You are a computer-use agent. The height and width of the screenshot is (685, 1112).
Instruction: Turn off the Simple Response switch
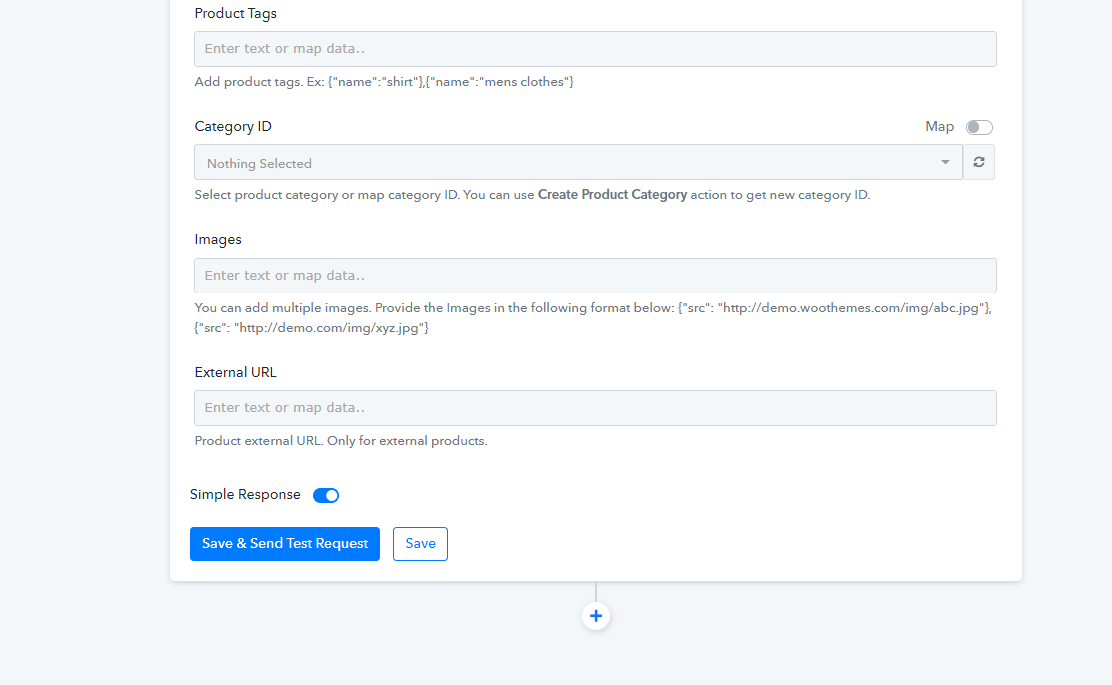[x=326, y=495]
